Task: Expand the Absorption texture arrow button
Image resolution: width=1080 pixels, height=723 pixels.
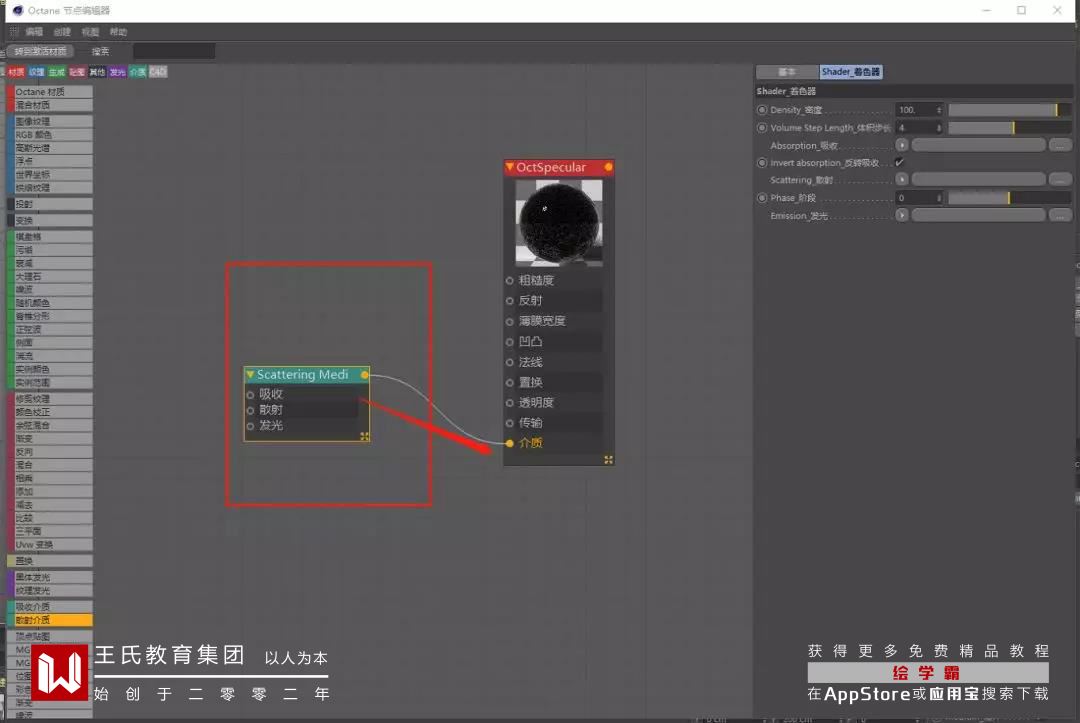Action: coord(902,145)
